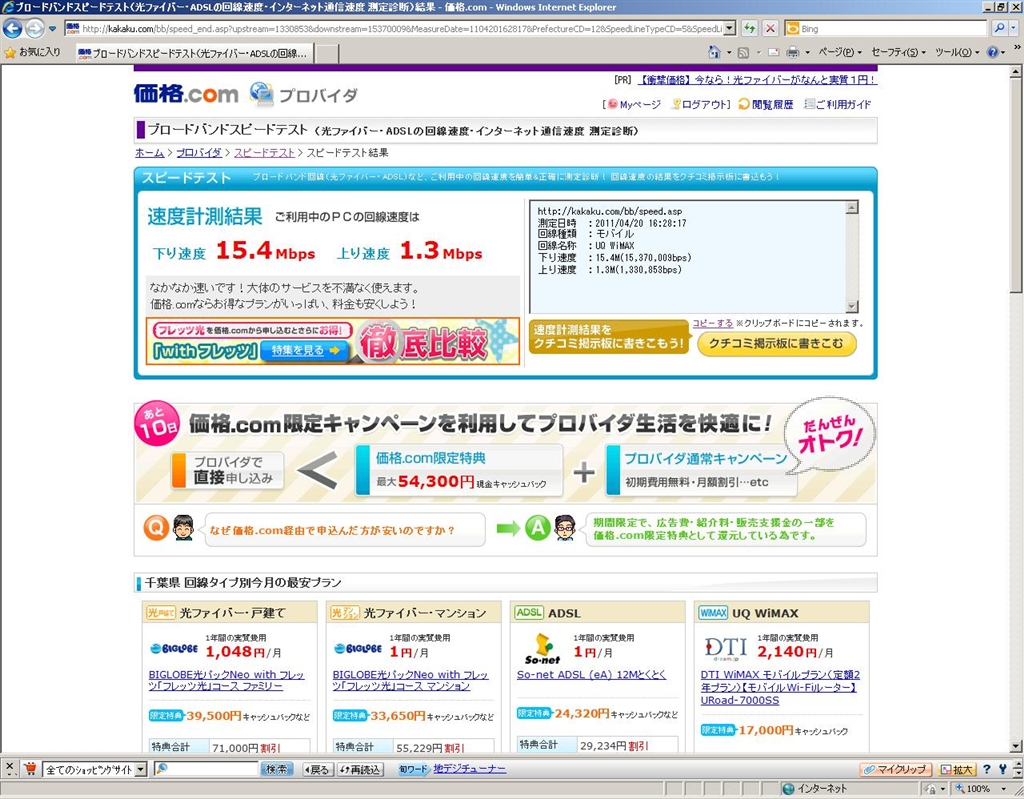Click the クチコミ掲示板に書きこむ yellow button
This screenshot has width=1024, height=799.
coord(776,343)
